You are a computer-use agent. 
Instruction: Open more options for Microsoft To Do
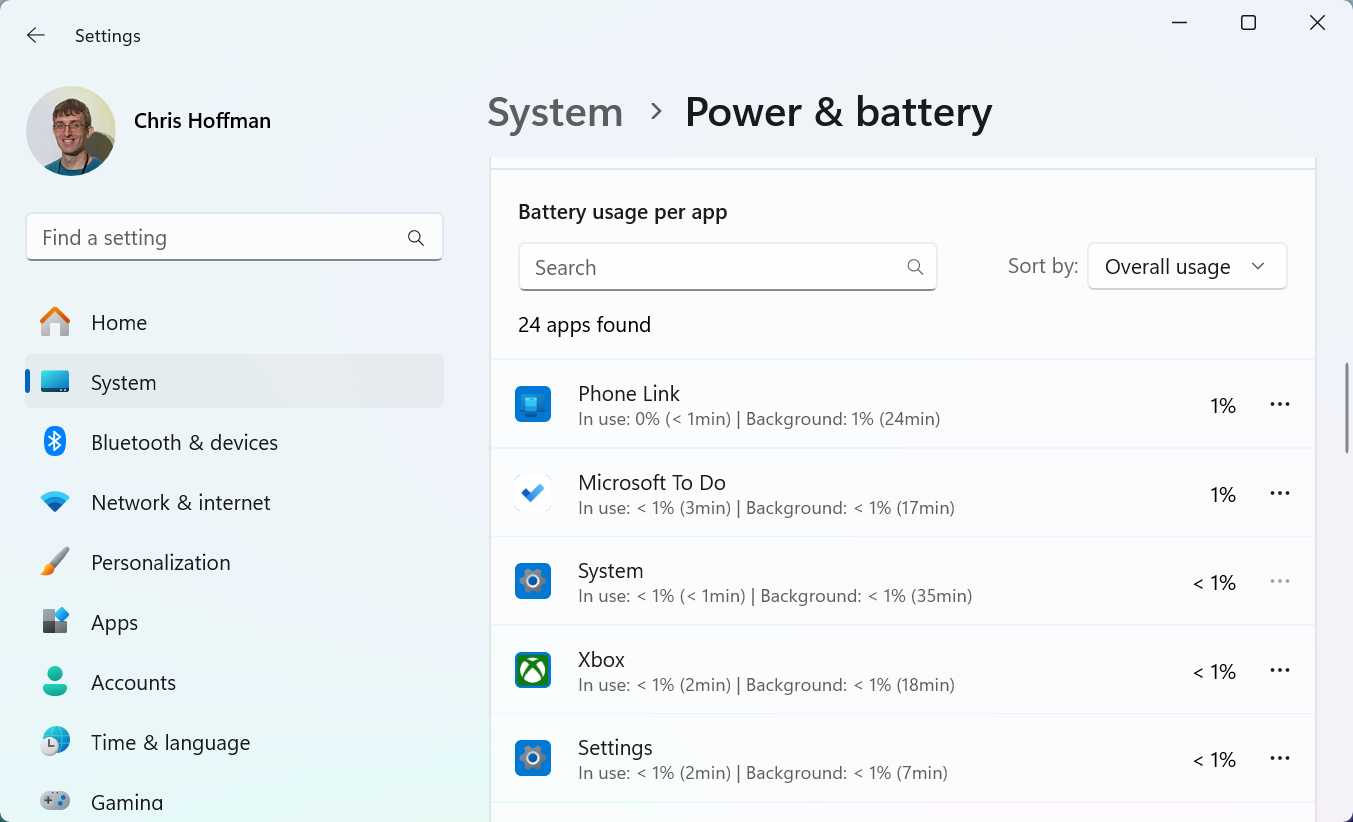click(1280, 492)
